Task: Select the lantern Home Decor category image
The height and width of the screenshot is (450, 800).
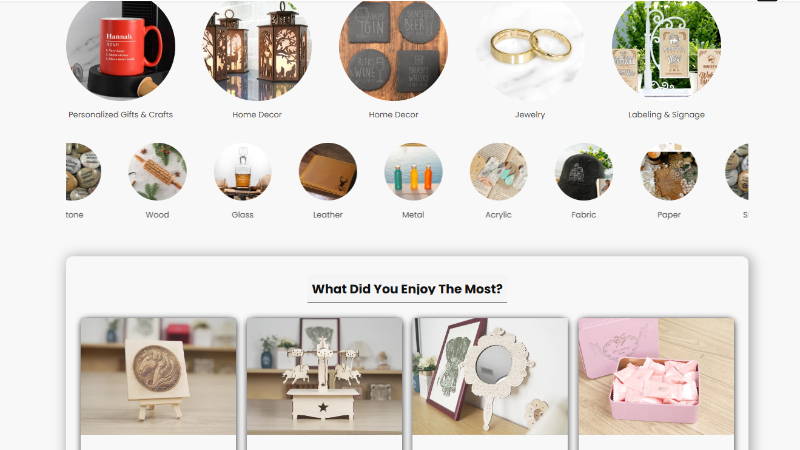Action: point(257,49)
